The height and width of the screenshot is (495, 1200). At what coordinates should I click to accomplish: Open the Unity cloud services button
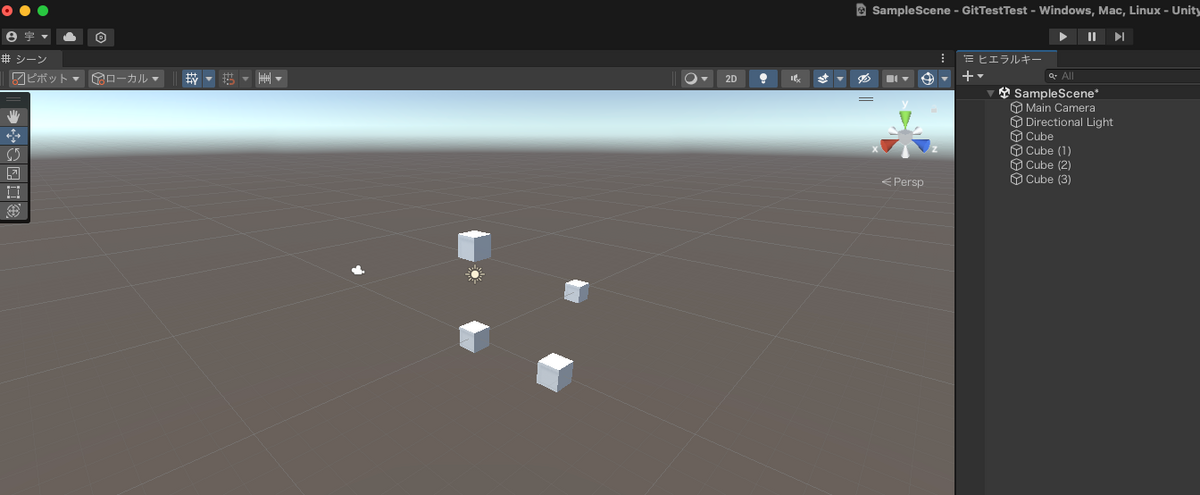click(x=70, y=37)
